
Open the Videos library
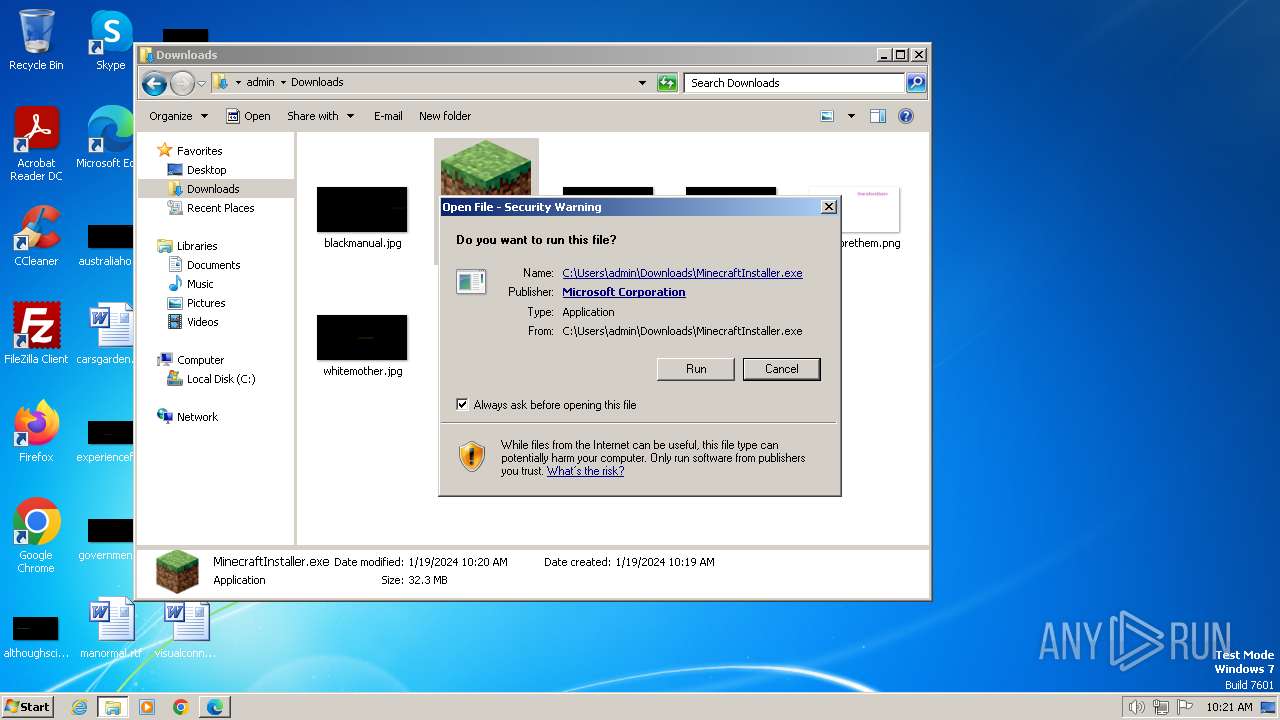click(x=192, y=322)
